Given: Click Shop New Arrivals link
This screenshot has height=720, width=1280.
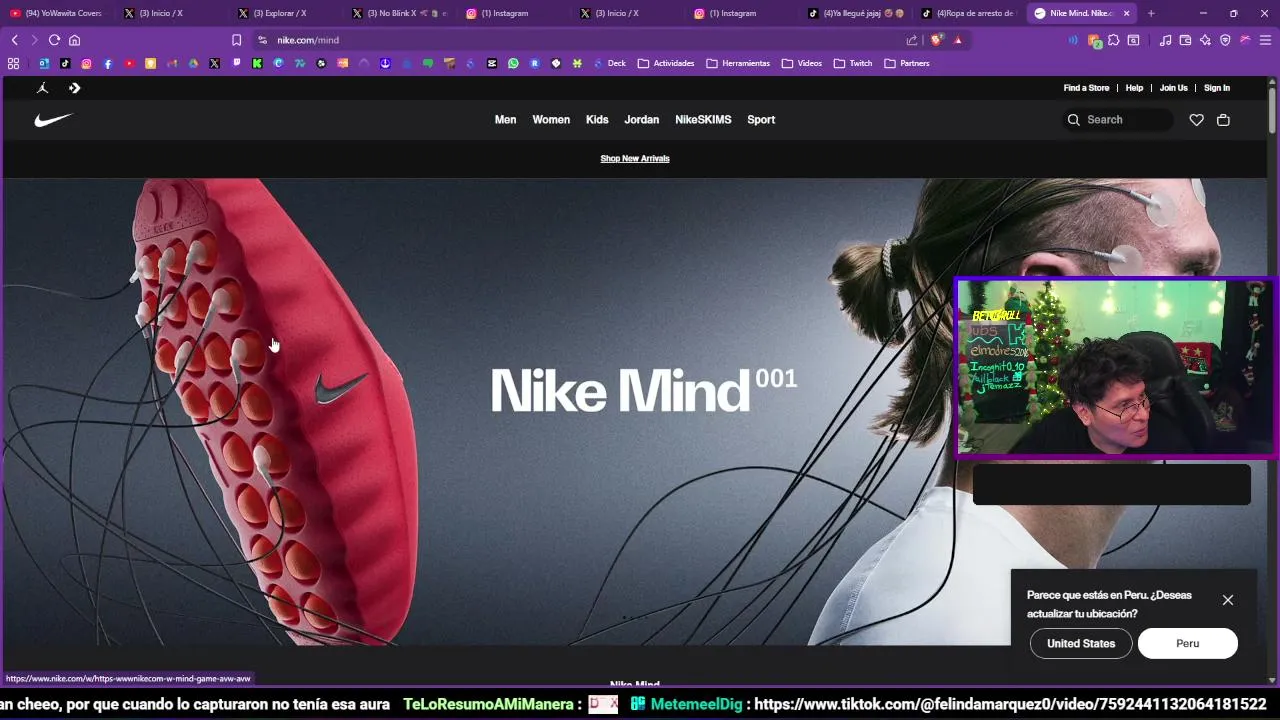Looking at the screenshot, I should tap(635, 158).
